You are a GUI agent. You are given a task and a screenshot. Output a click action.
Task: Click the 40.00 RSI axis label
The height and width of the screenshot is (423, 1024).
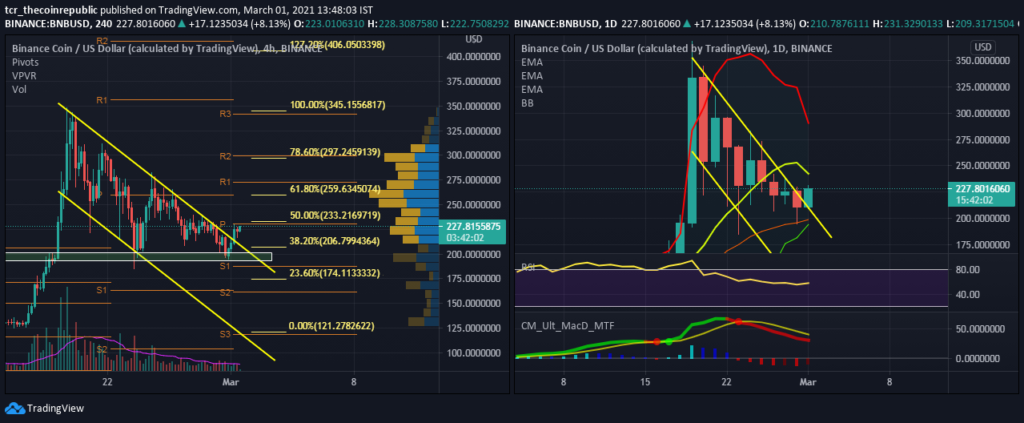(966, 294)
